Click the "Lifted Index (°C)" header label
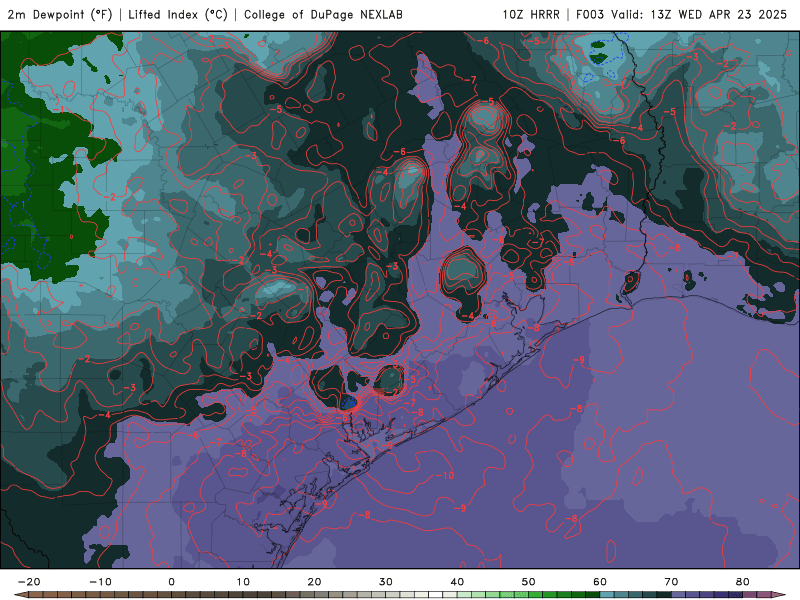The height and width of the screenshot is (600, 800). click(x=178, y=15)
